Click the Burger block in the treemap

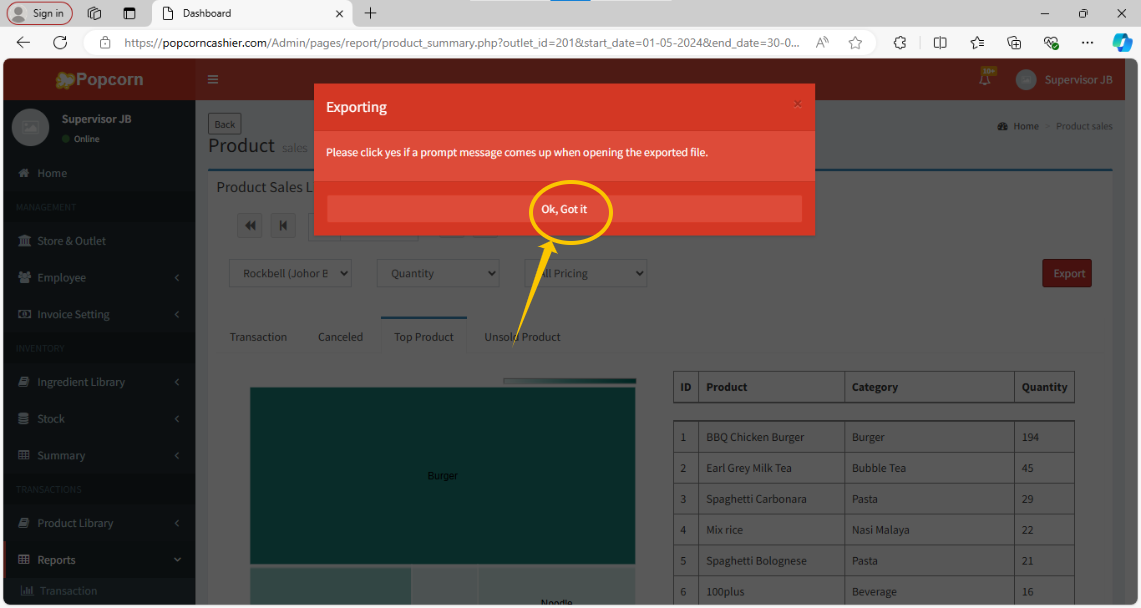442,476
